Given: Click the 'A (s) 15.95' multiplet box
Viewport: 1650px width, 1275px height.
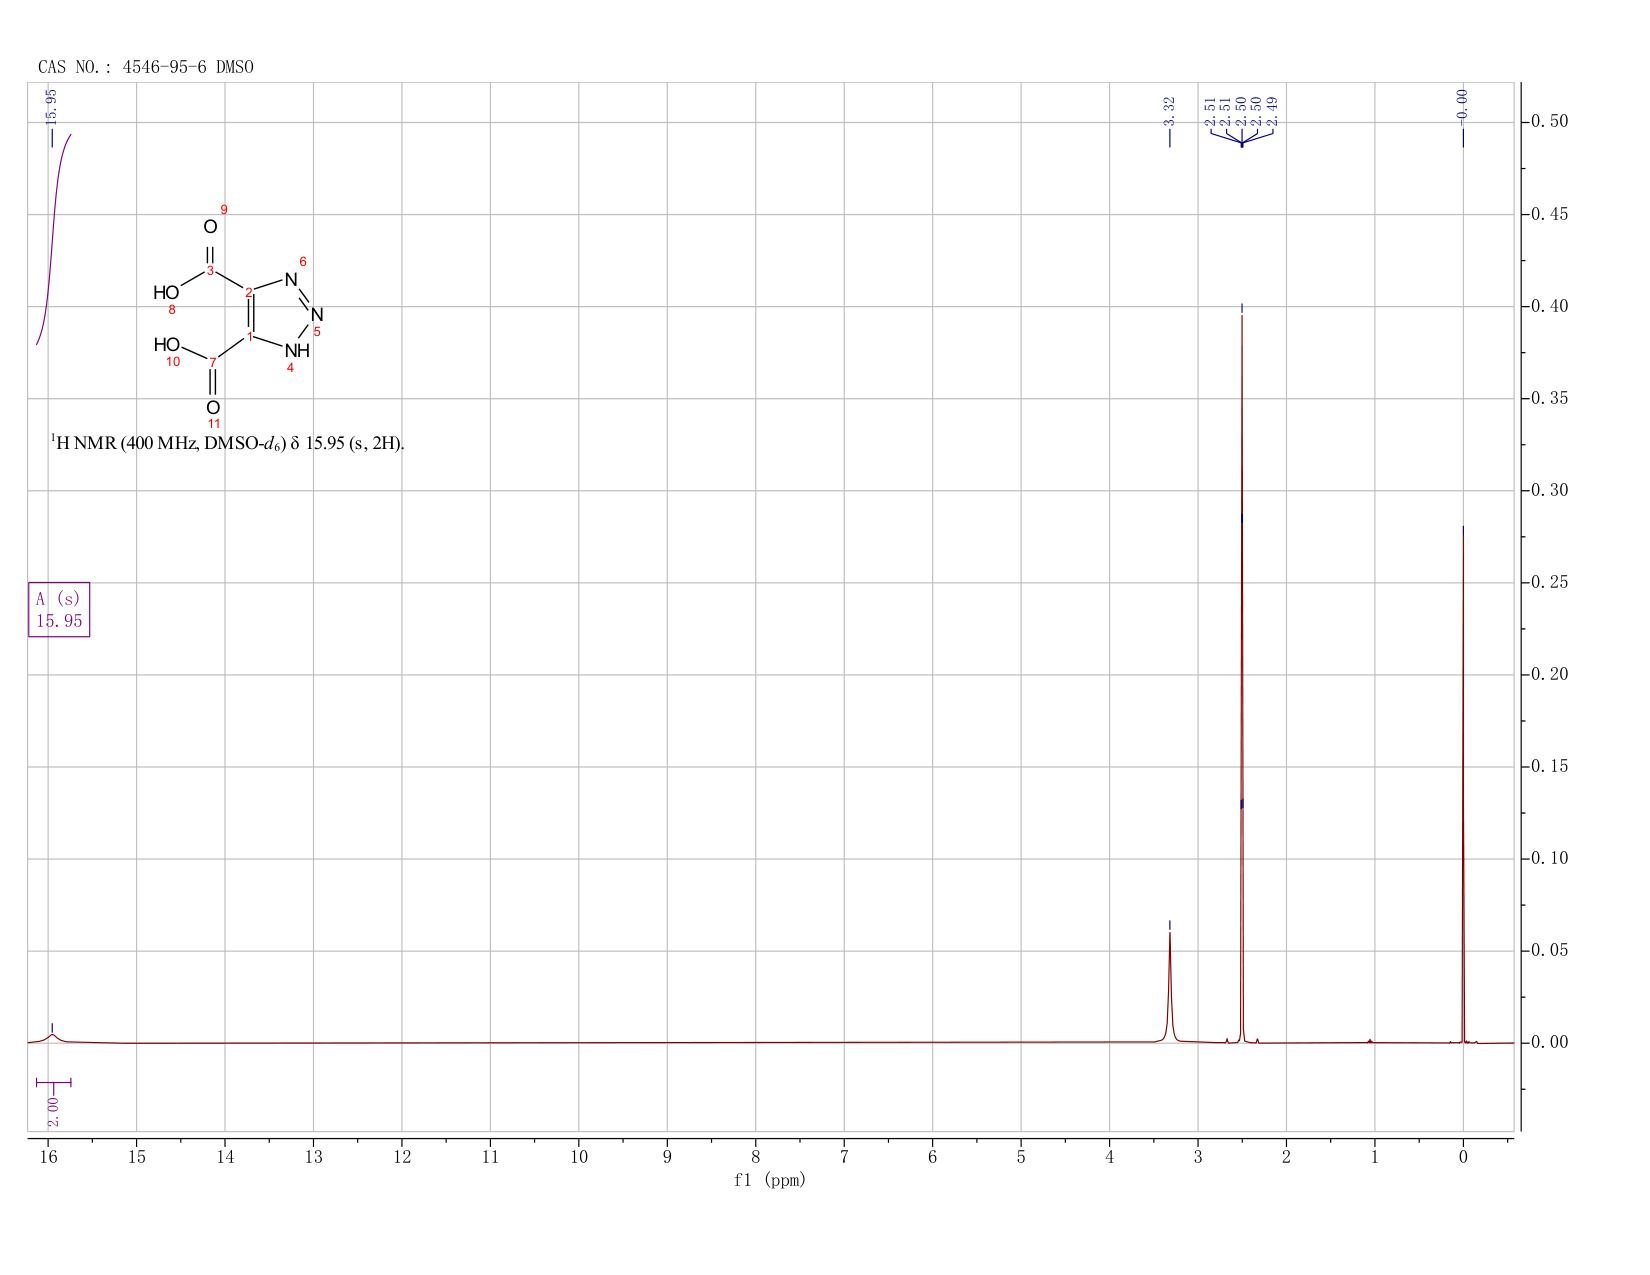Looking at the screenshot, I should 59,610.
